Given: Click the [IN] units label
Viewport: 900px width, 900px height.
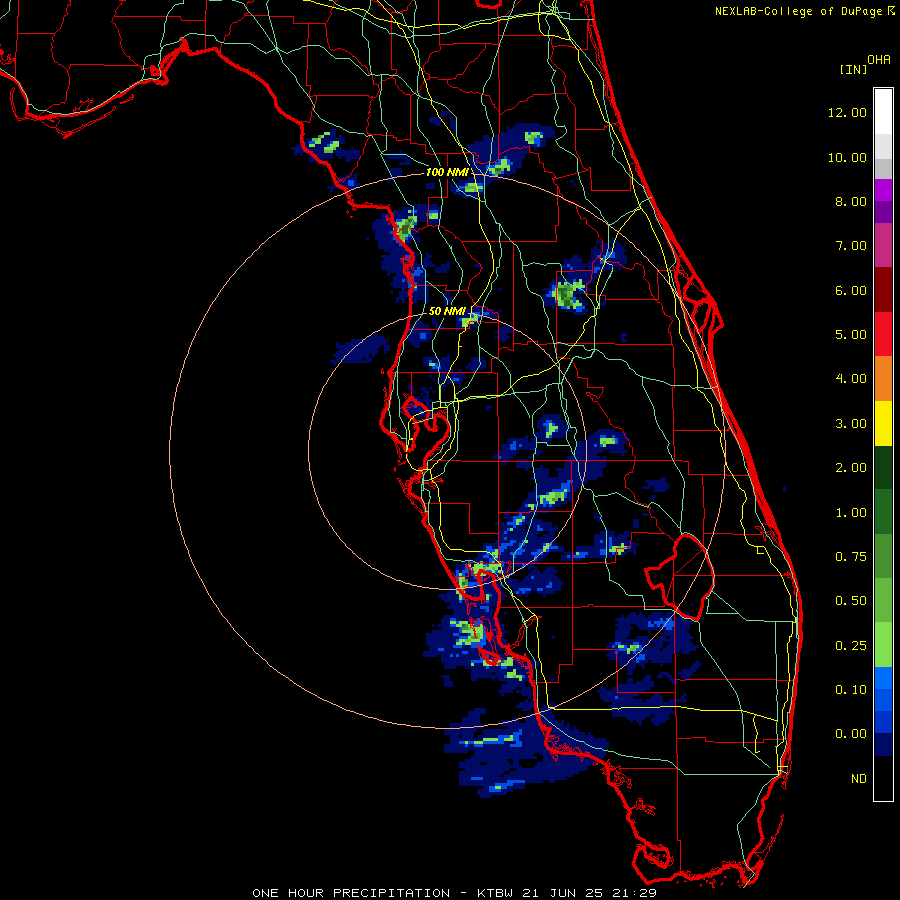Looking at the screenshot, I should pyautogui.click(x=853, y=69).
